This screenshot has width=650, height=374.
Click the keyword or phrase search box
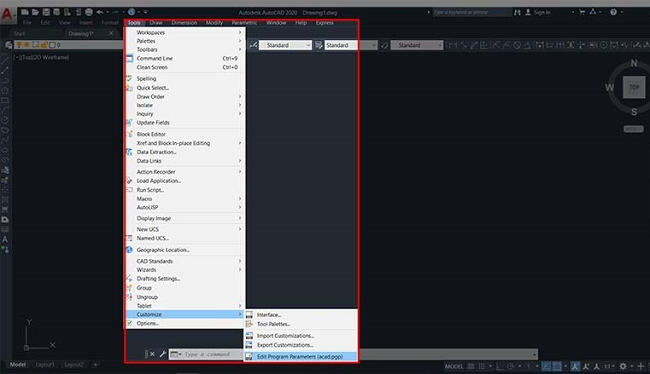pos(472,12)
